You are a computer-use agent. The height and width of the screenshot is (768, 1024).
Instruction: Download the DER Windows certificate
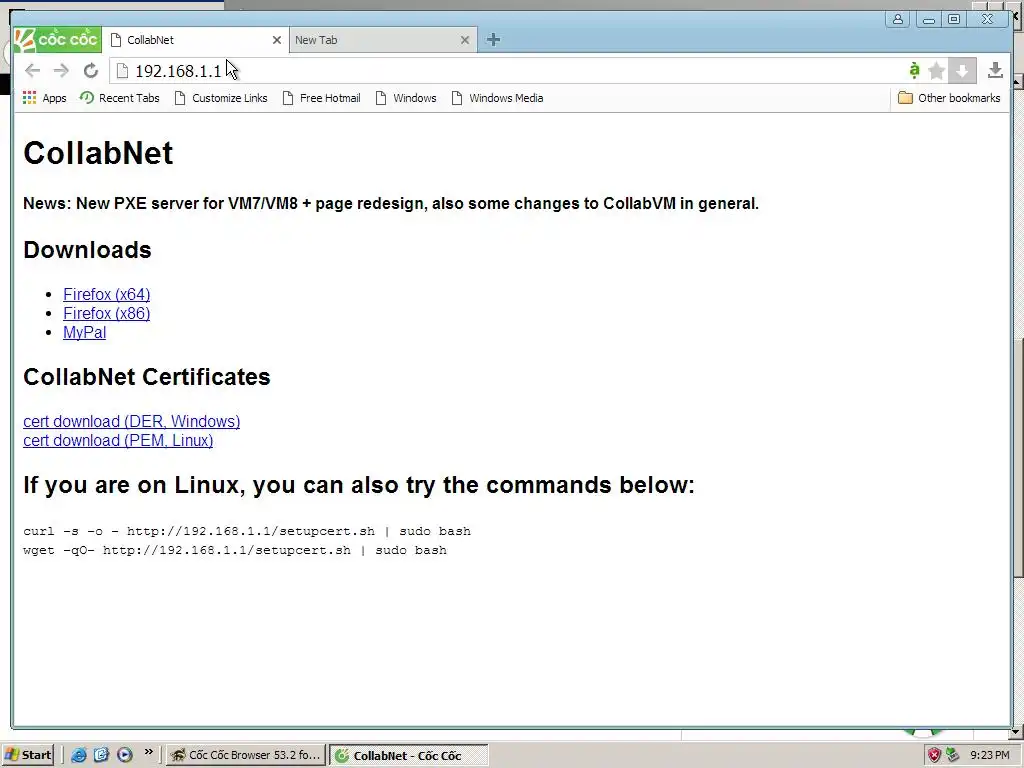tap(131, 421)
